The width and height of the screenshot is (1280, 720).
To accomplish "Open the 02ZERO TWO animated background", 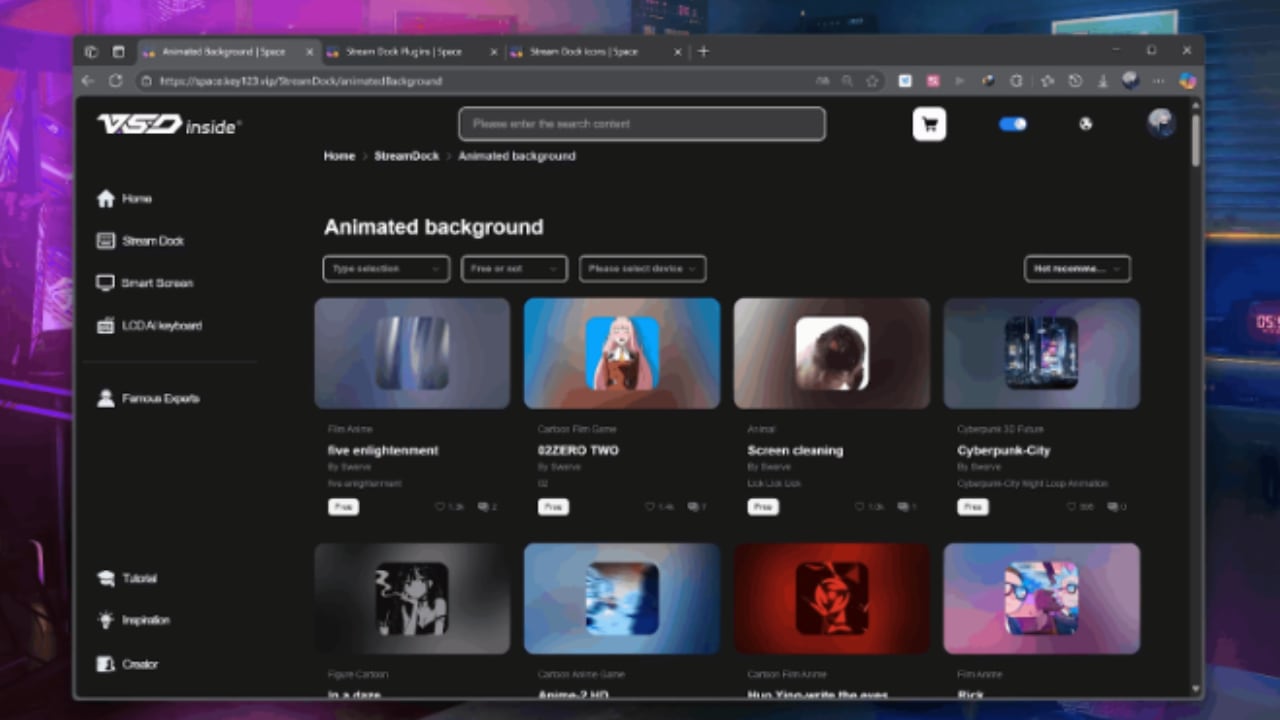I will (x=621, y=353).
